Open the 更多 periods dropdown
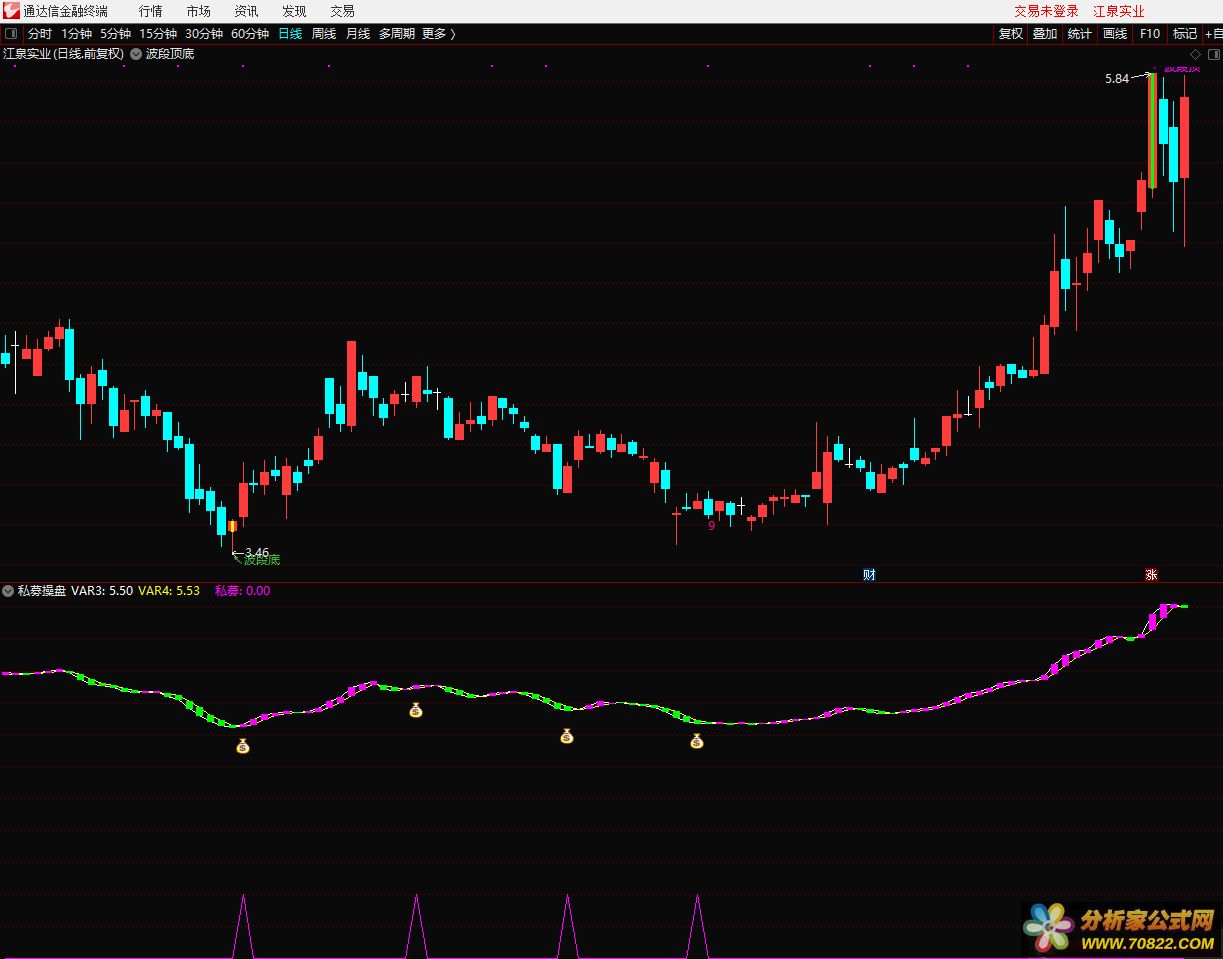This screenshot has width=1223, height=959. point(438,34)
